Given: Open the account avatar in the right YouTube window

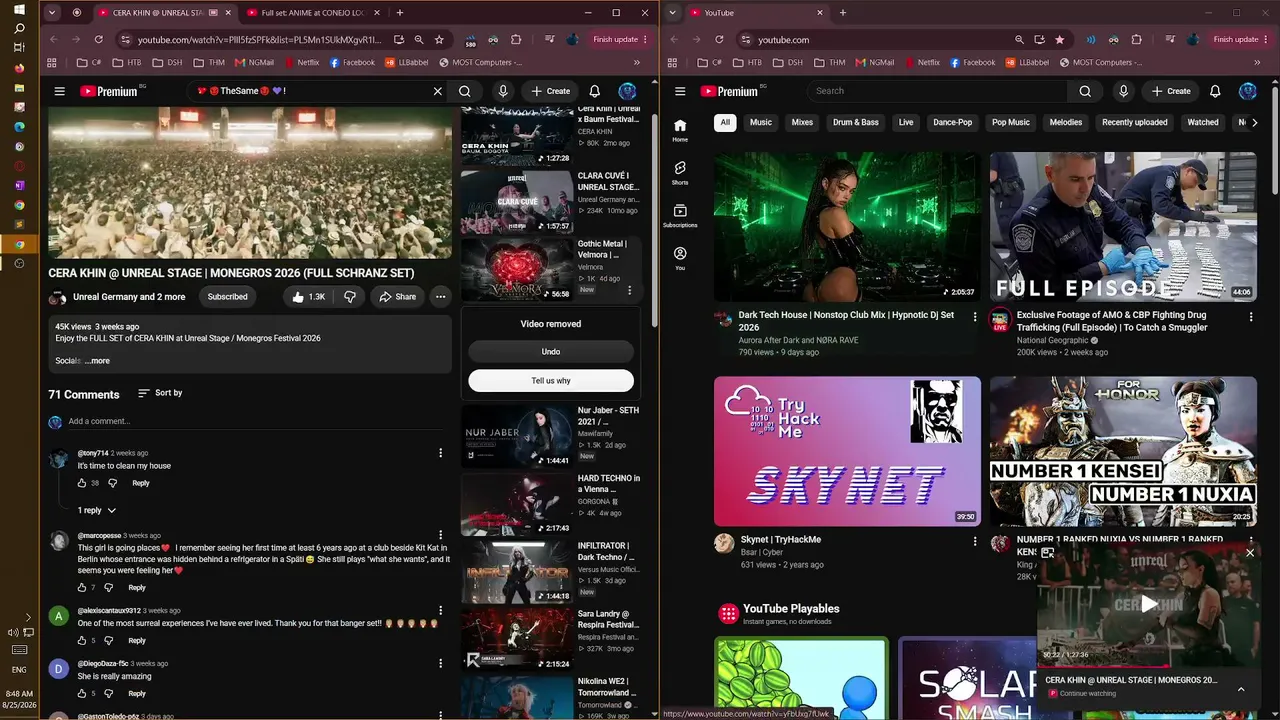Looking at the screenshot, I should pyautogui.click(x=1248, y=91).
